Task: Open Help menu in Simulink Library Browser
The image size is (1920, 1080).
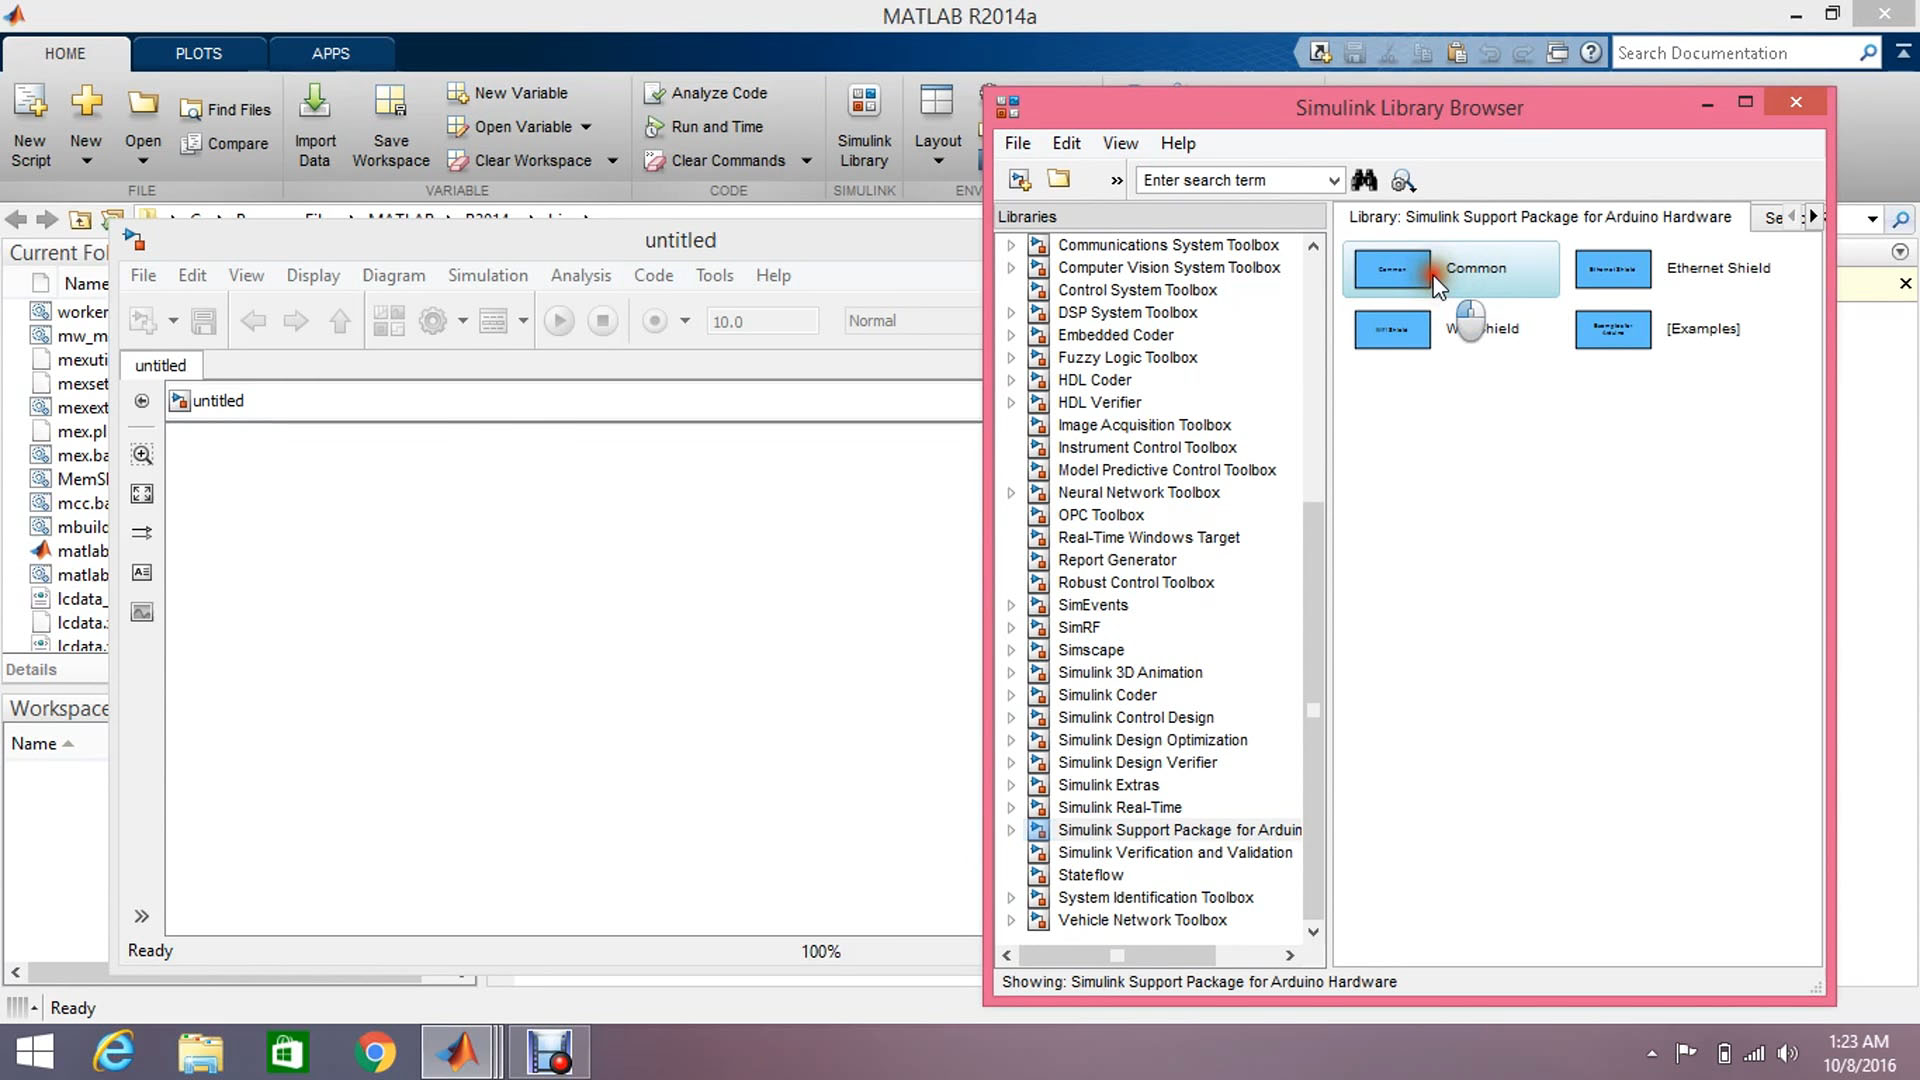Action: (1178, 144)
